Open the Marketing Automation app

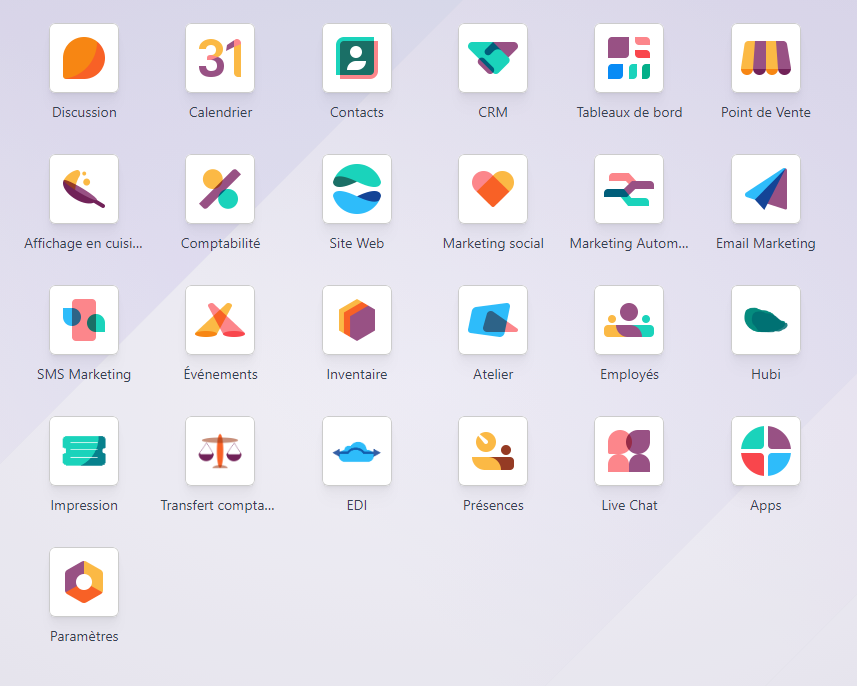(629, 189)
